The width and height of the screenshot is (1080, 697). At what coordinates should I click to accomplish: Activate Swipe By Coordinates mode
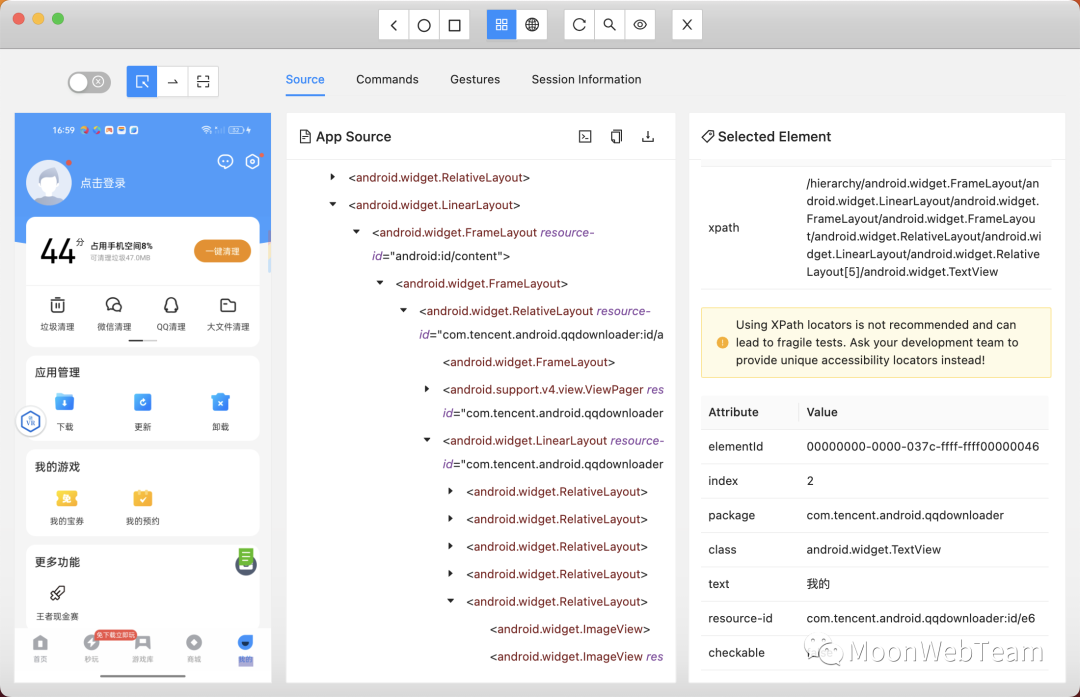[x=172, y=82]
